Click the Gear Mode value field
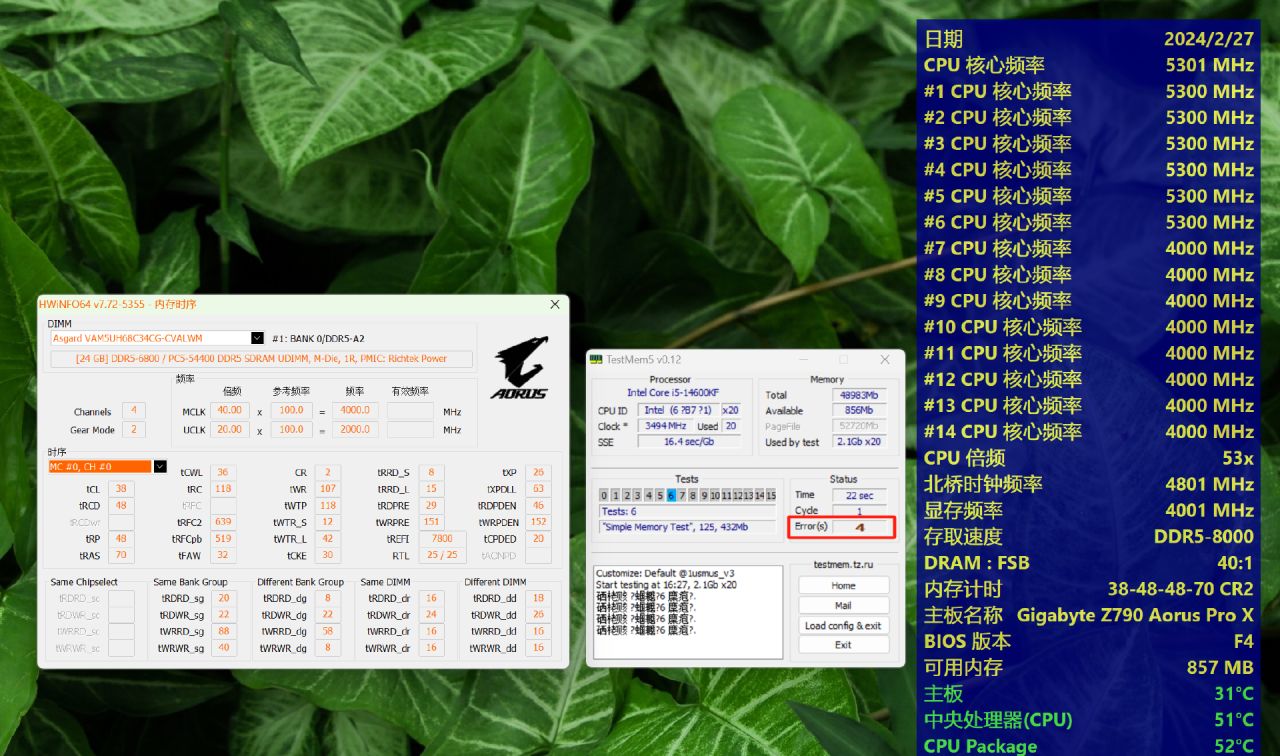 (x=133, y=430)
